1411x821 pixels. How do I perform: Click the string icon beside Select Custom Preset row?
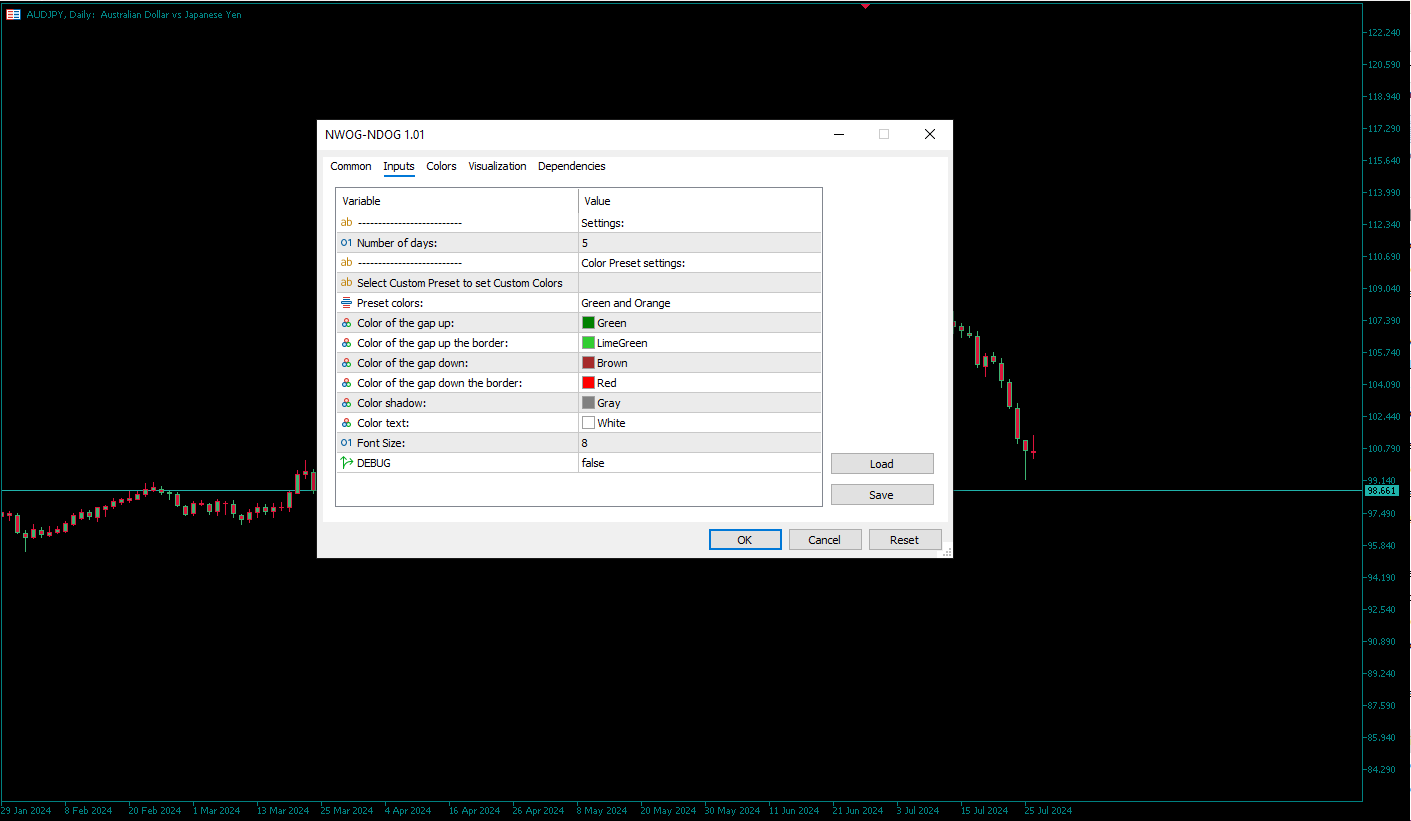tap(346, 283)
